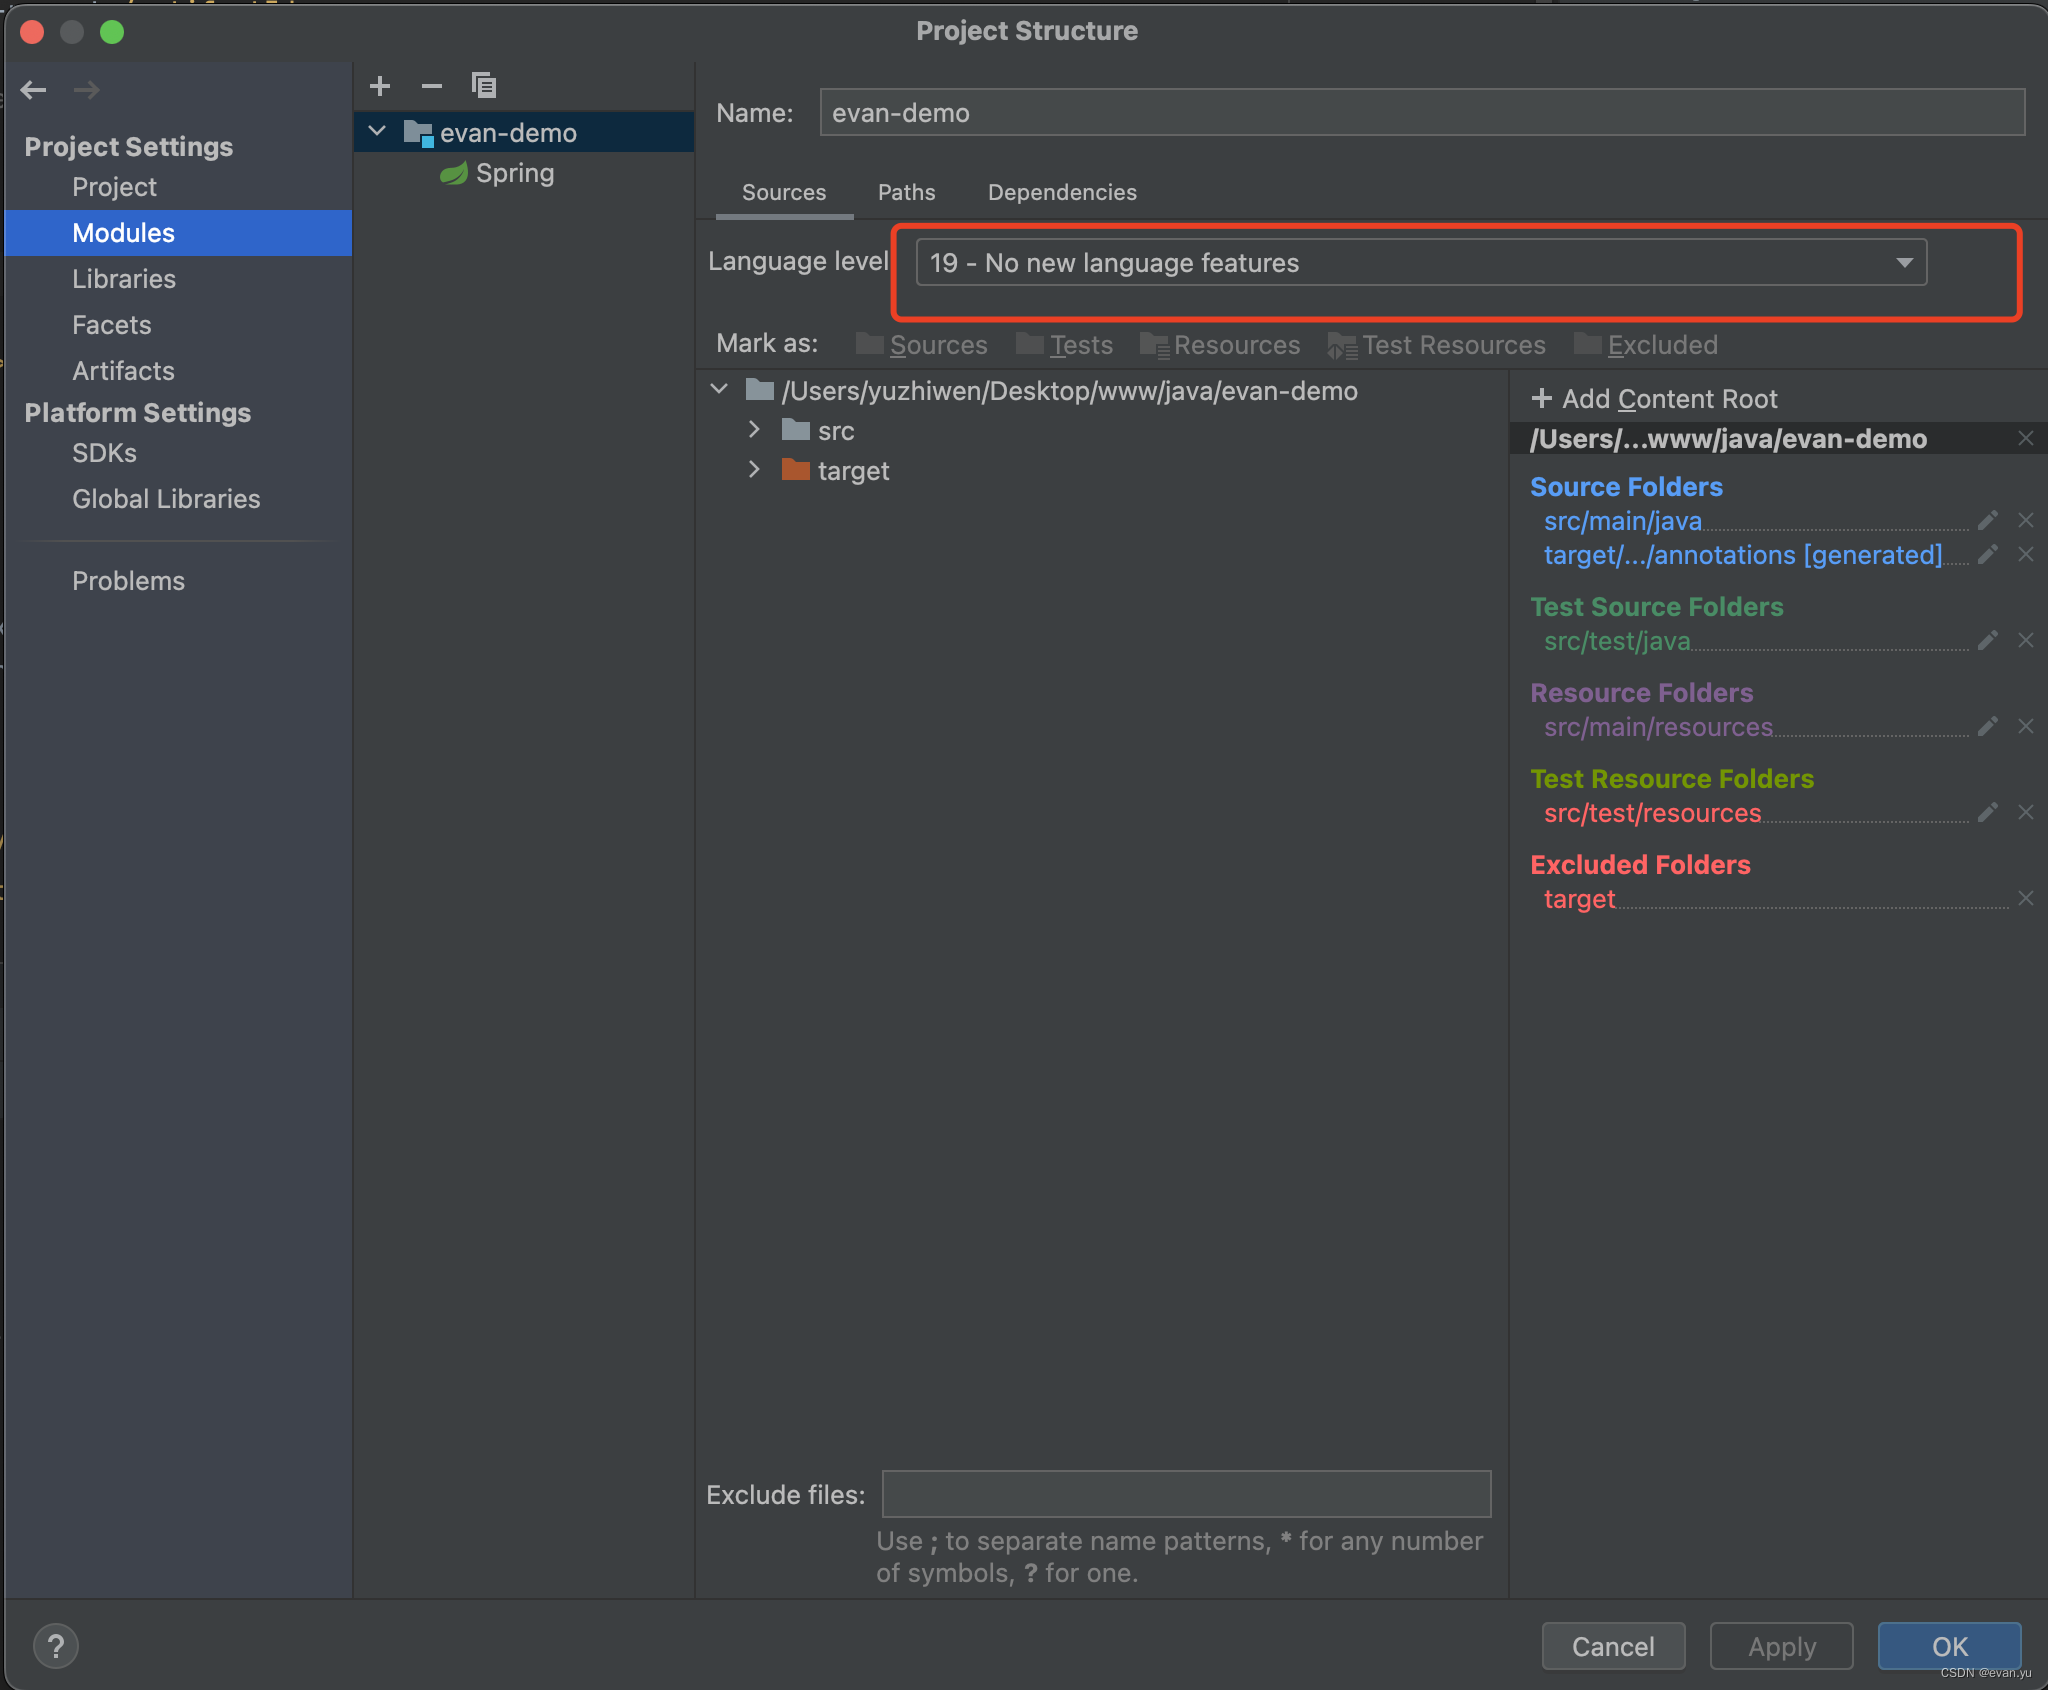Edit src/main/java source folder pencil icon
2048x1690 pixels.
1988,520
